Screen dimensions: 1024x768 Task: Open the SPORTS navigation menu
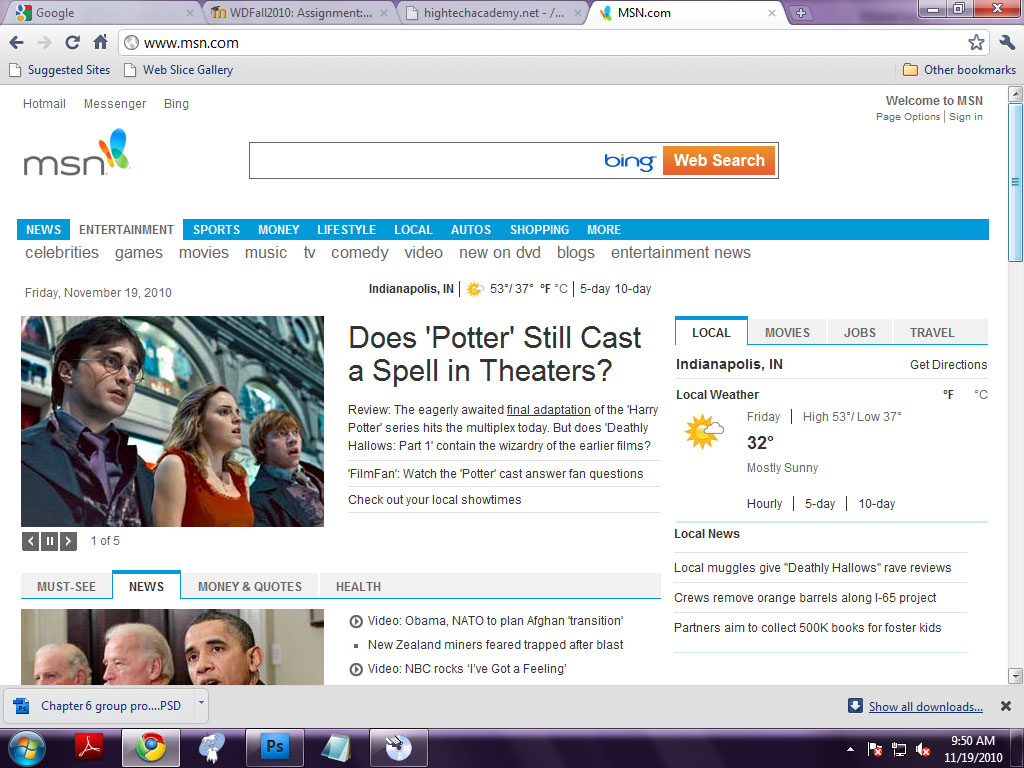coord(216,230)
